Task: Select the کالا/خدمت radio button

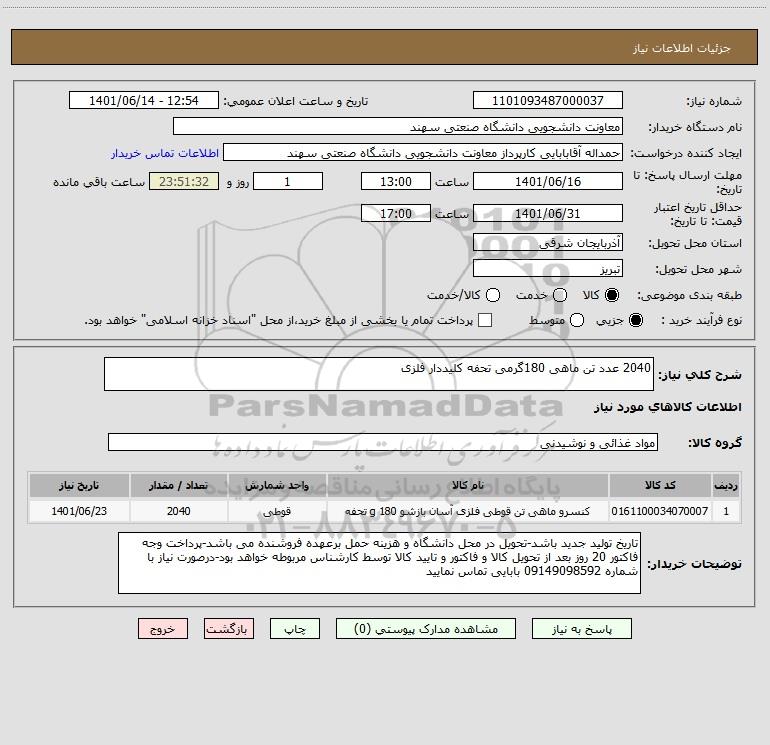Action: click(x=493, y=295)
